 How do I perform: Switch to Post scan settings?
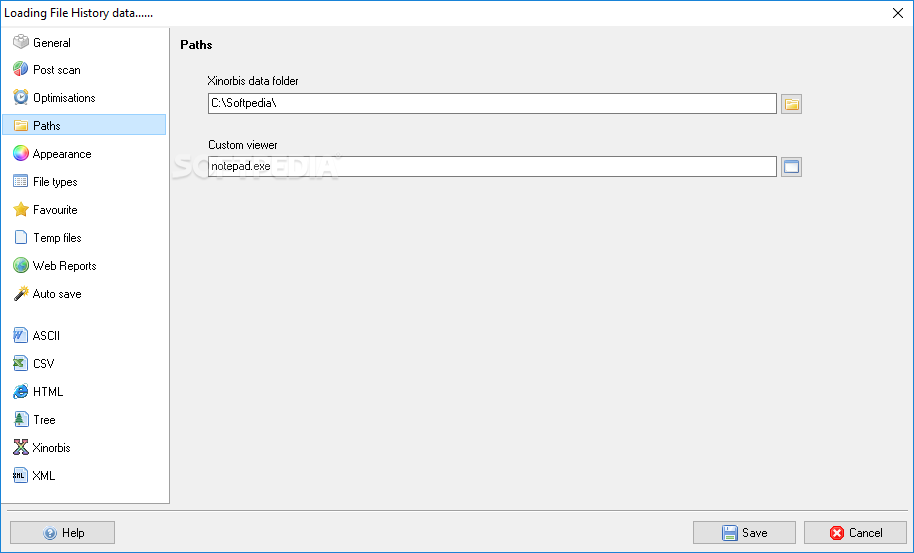point(85,69)
